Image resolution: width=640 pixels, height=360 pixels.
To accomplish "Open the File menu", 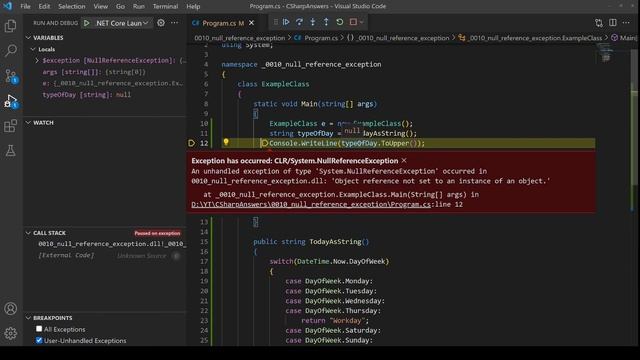I will tap(25, 7).
